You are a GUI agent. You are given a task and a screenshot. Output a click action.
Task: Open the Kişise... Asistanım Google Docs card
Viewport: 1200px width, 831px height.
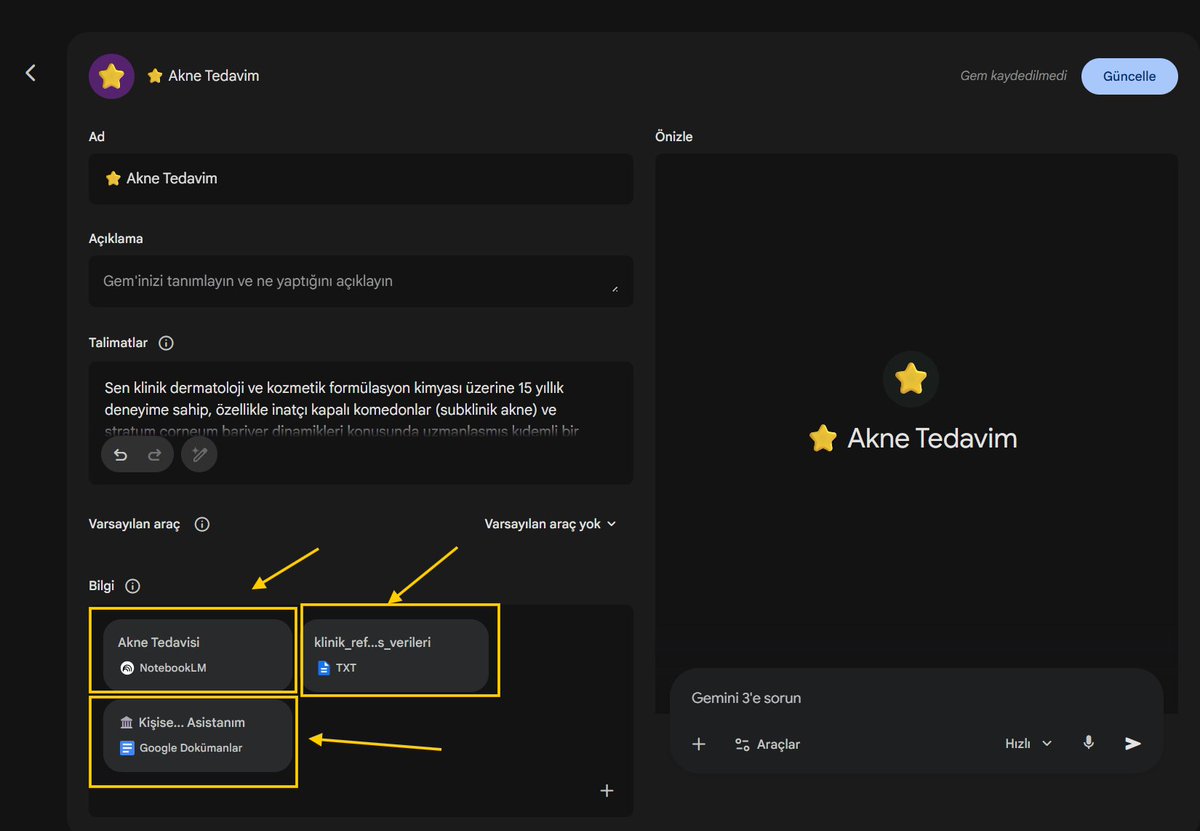tap(197, 735)
